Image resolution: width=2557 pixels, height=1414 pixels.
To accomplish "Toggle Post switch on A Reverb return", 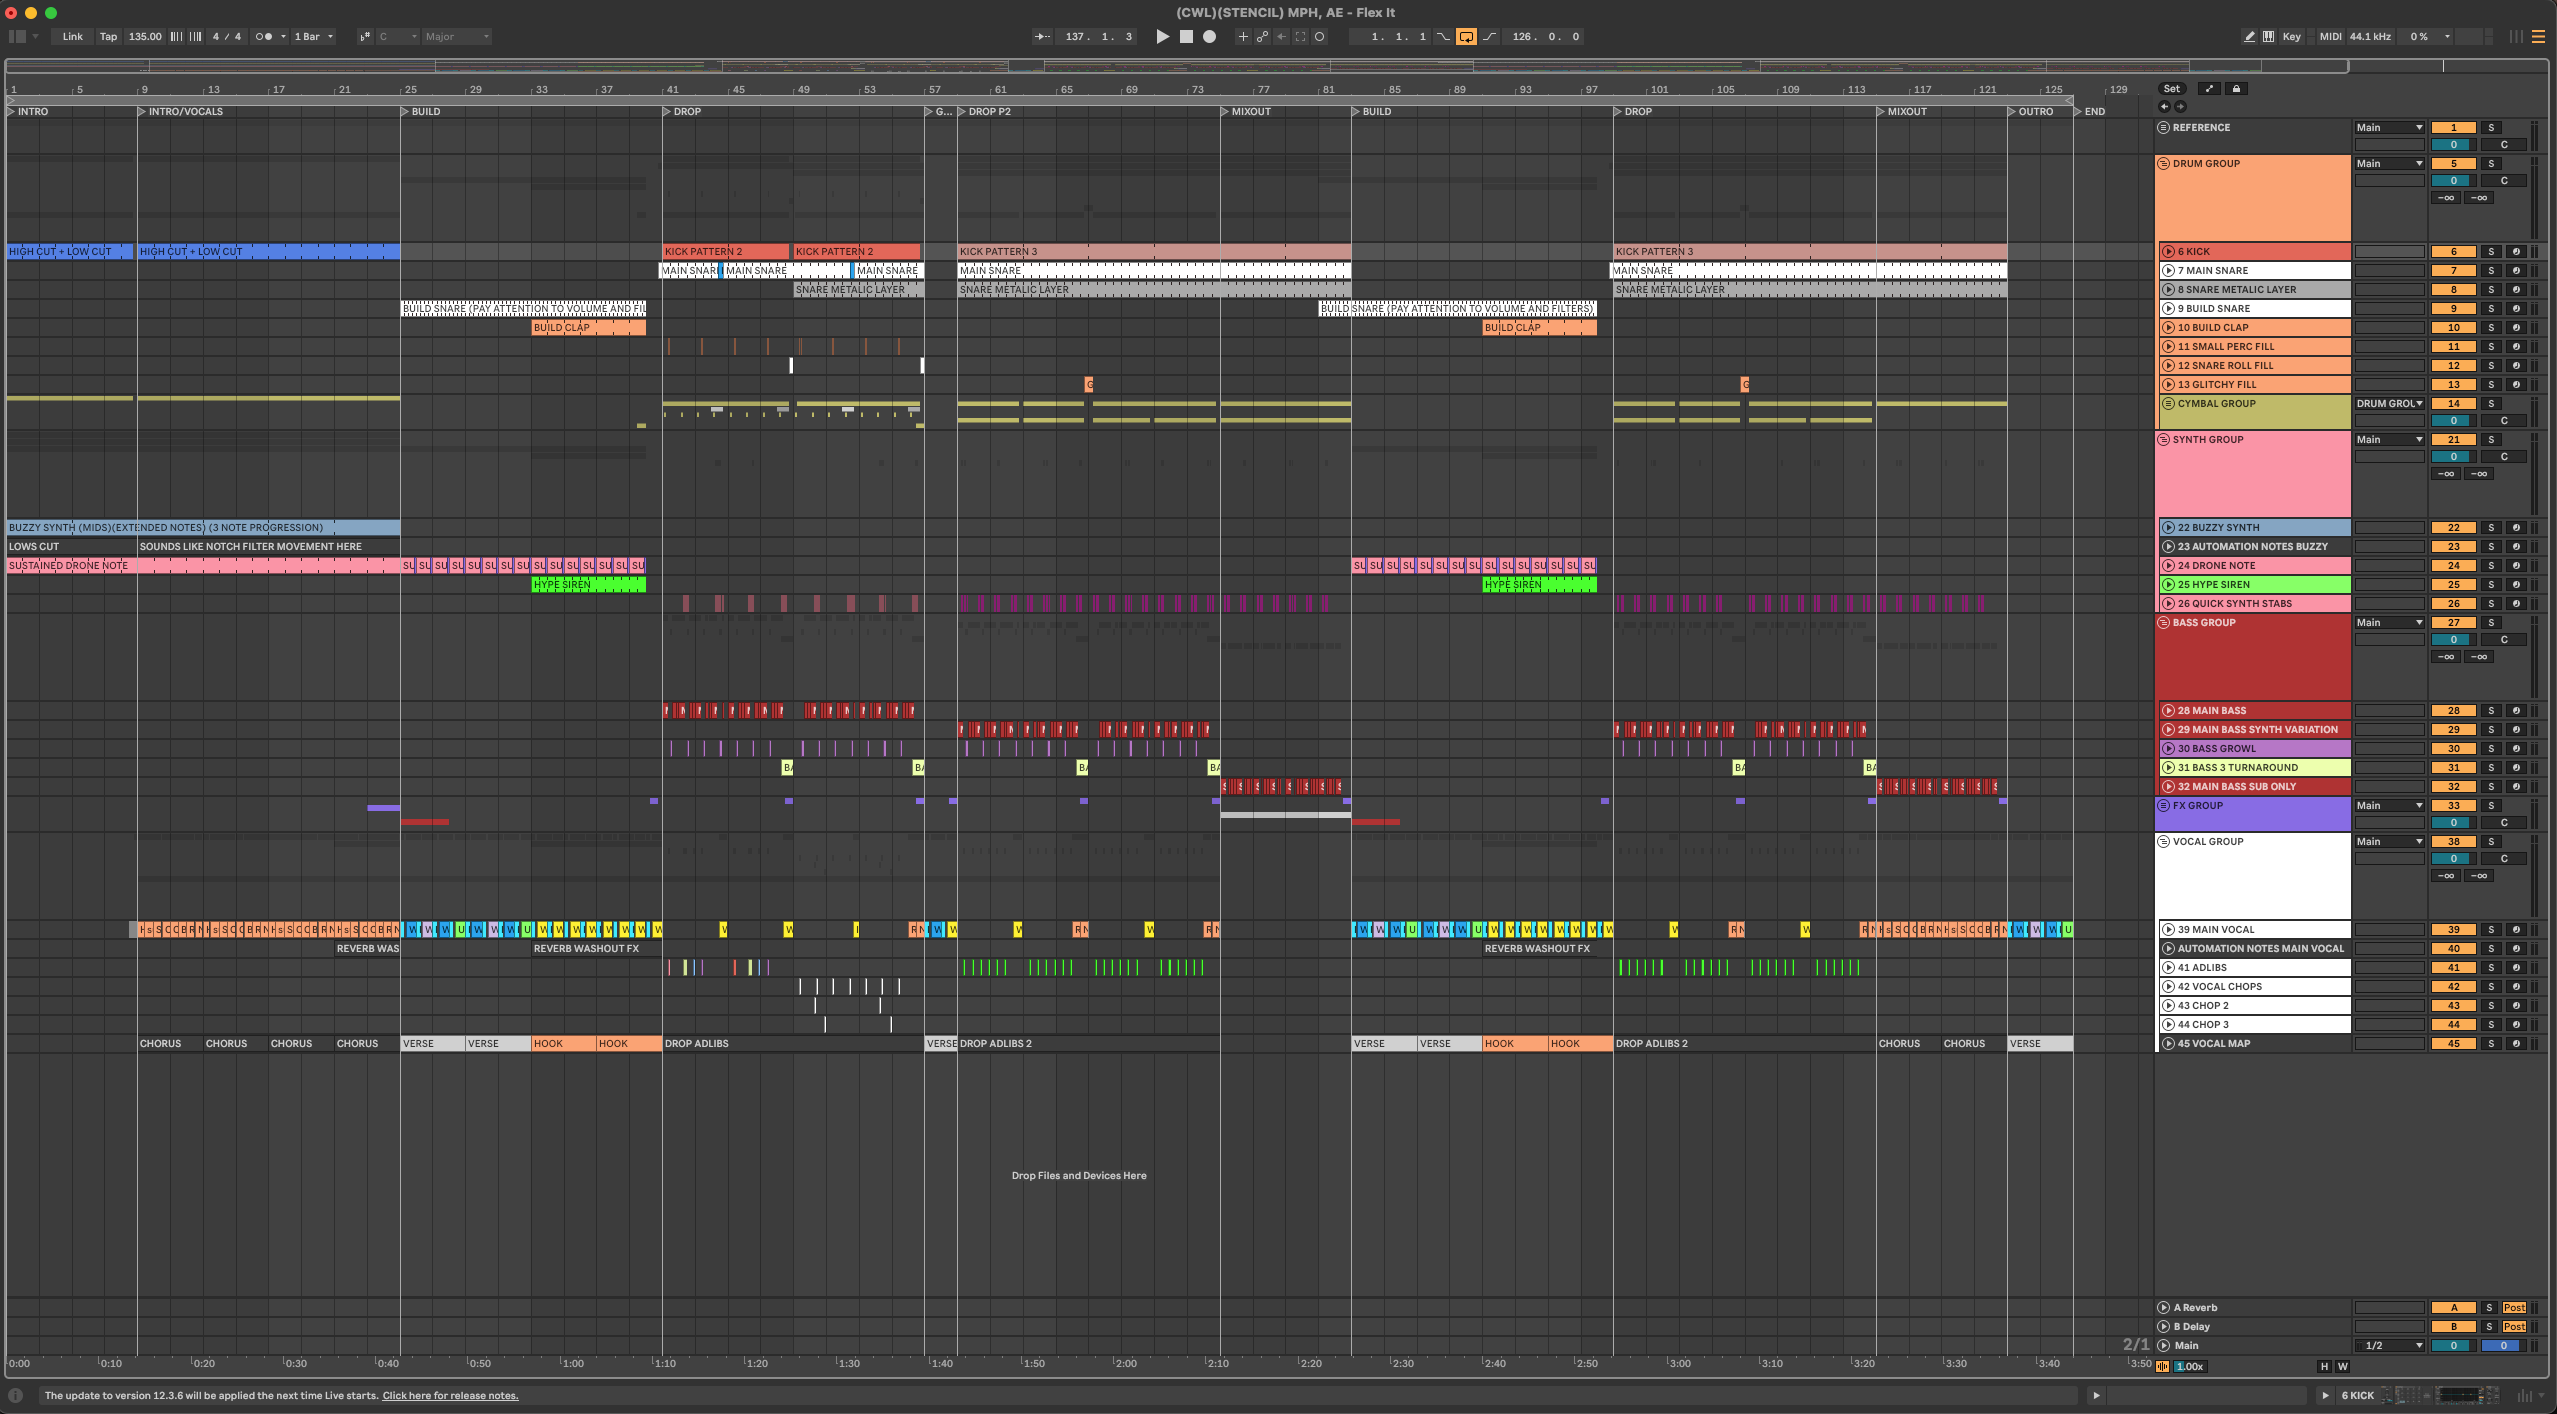I will point(2514,1308).
